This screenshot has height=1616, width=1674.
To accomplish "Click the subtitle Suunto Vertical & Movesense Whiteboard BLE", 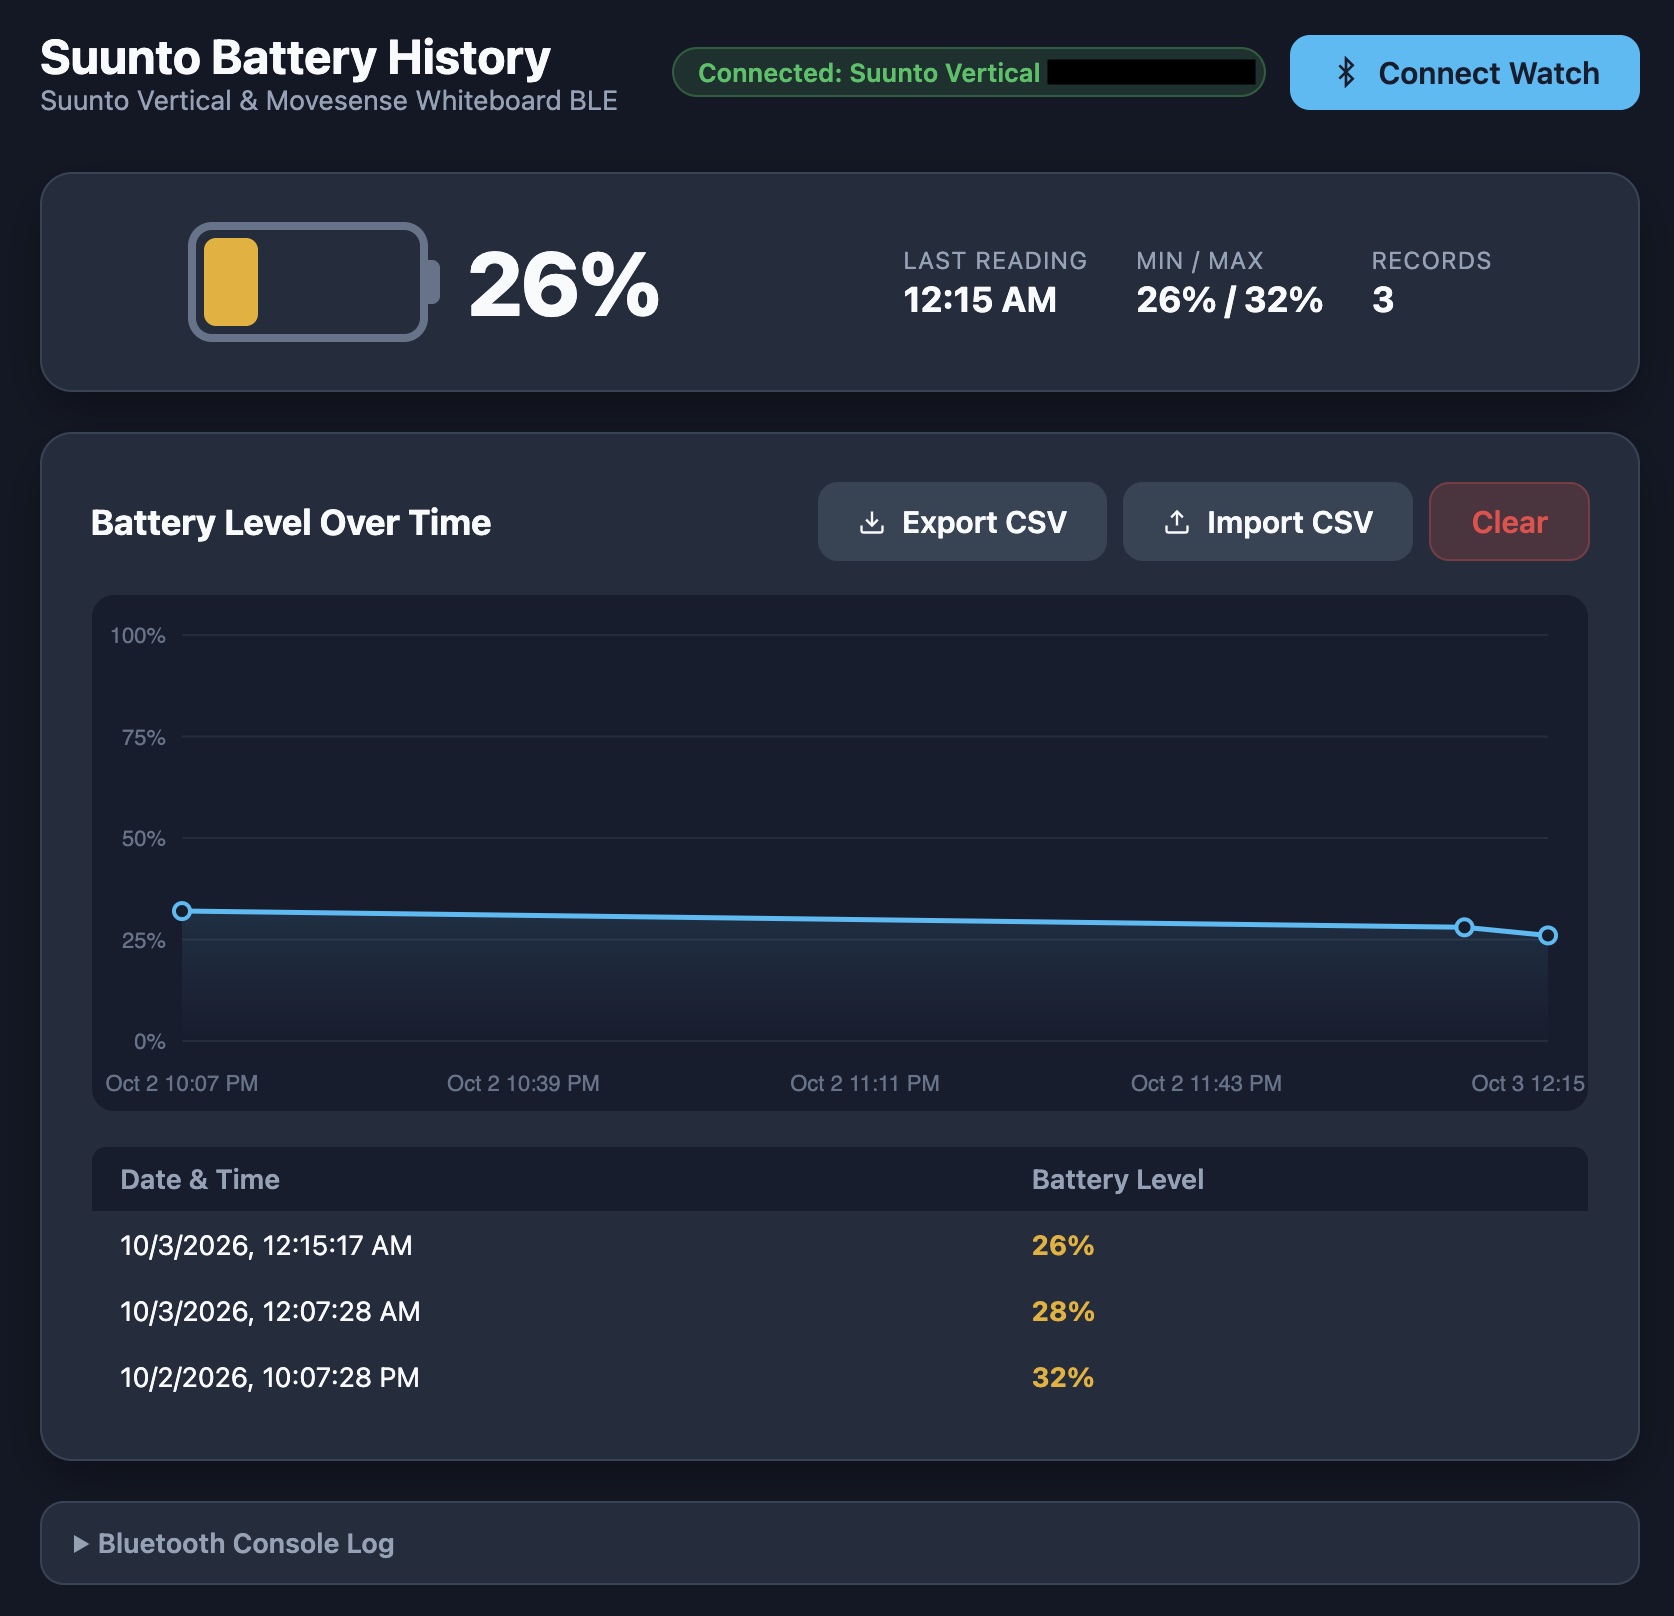I will point(329,101).
